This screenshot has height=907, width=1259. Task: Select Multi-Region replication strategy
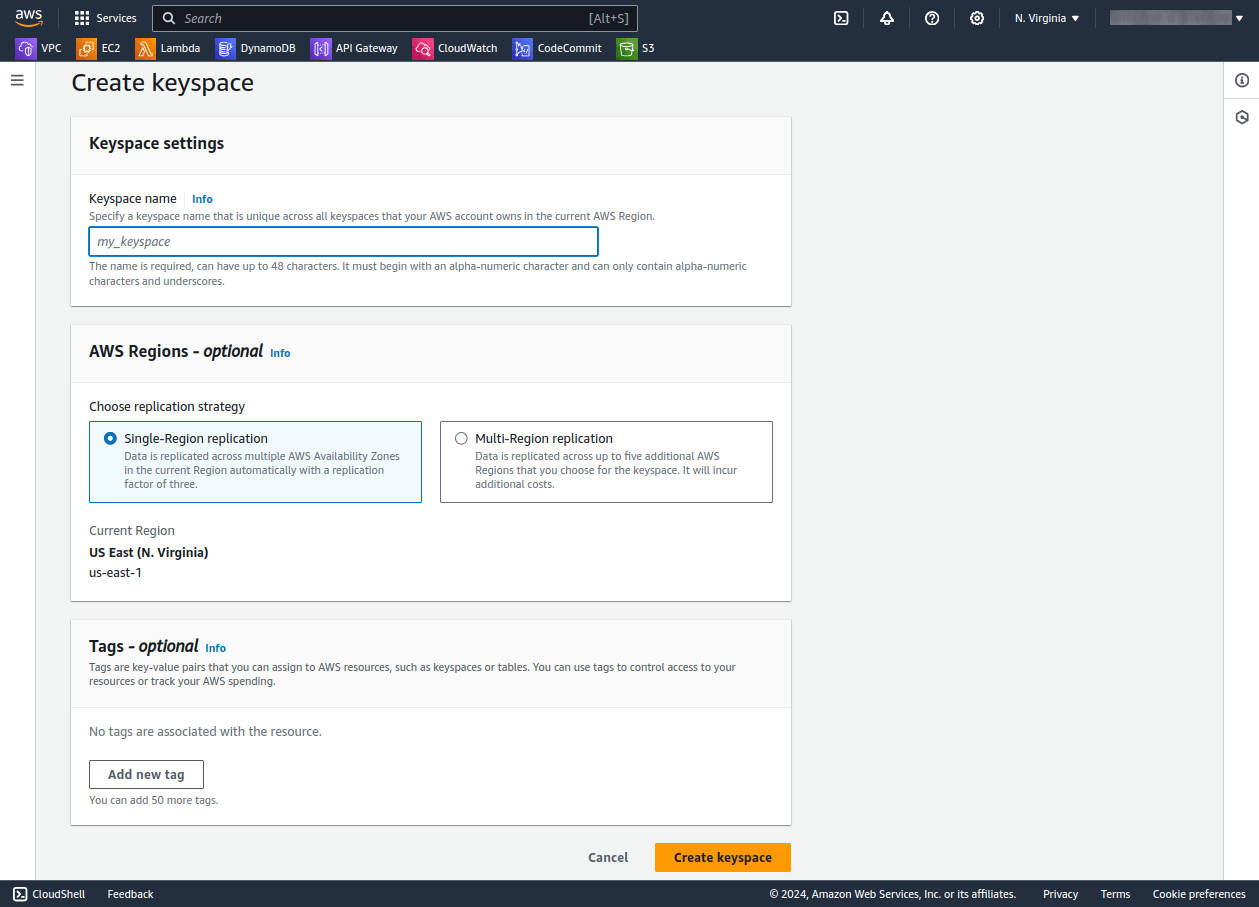pos(461,438)
